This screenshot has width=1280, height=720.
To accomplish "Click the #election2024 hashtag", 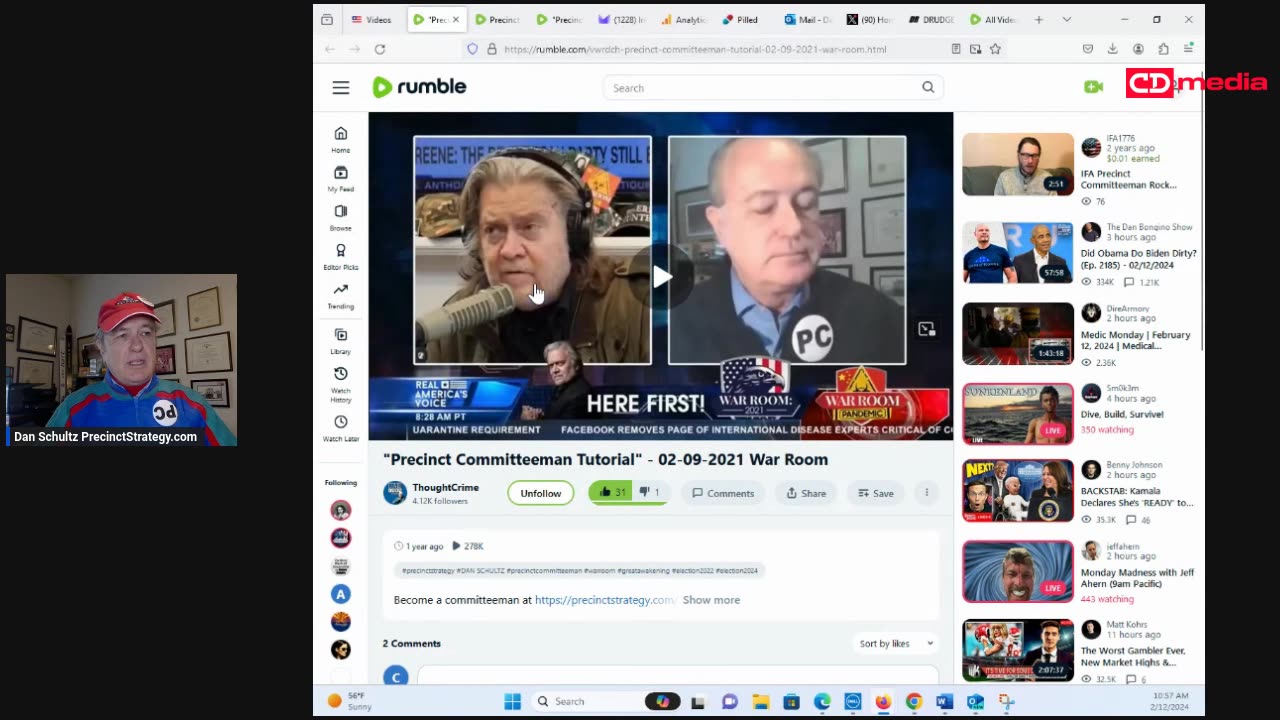I will 737,570.
